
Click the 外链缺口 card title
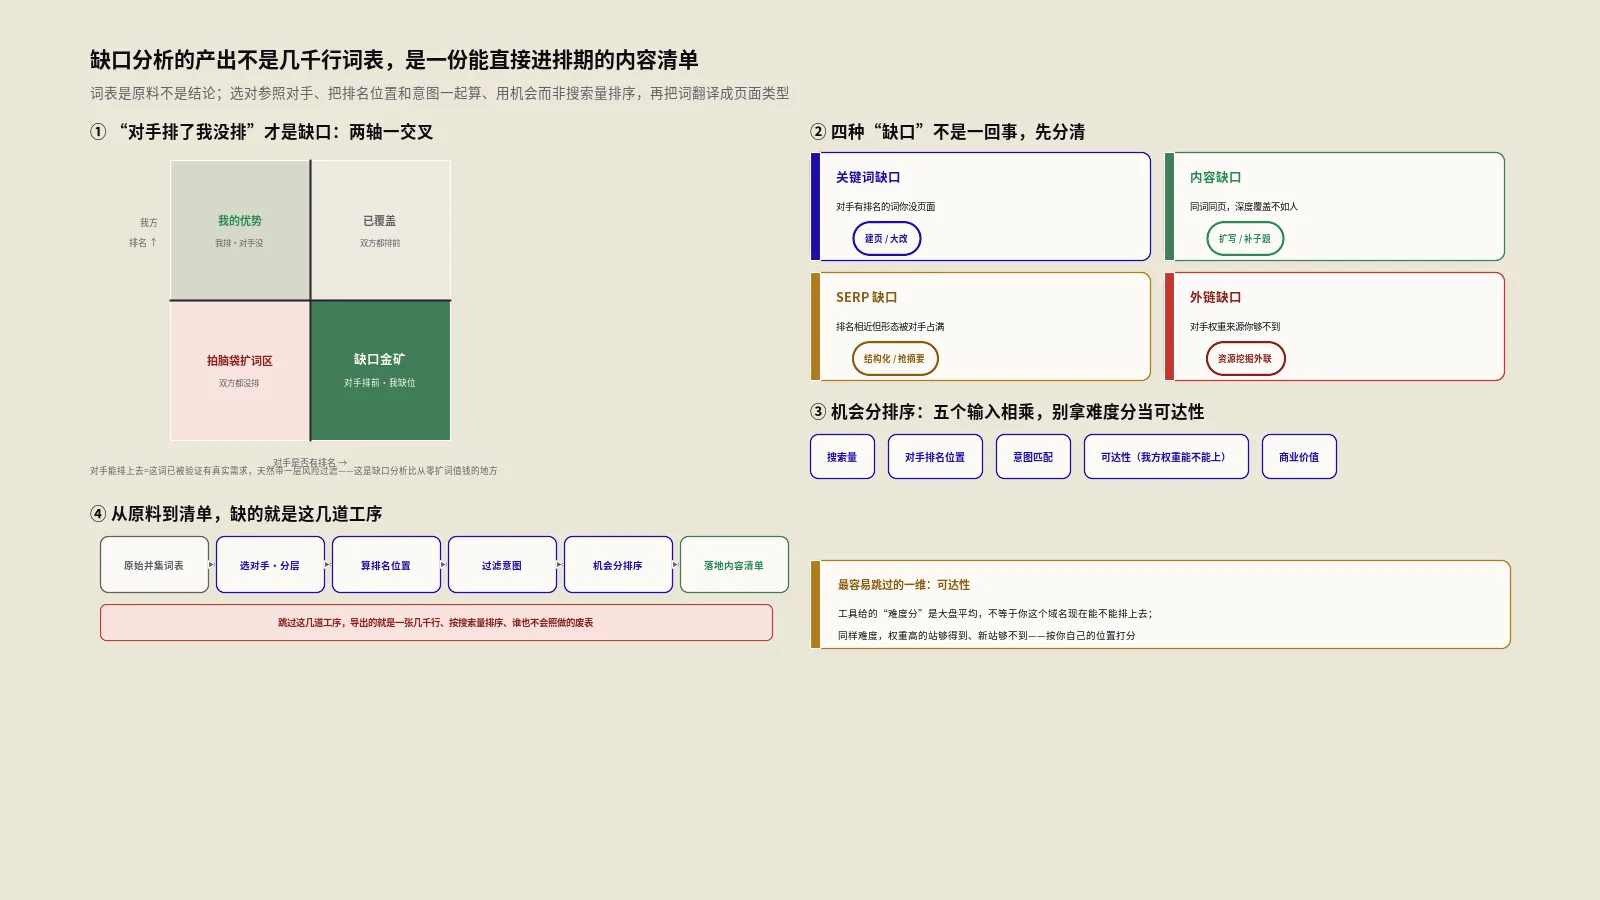click(1215, 297)
